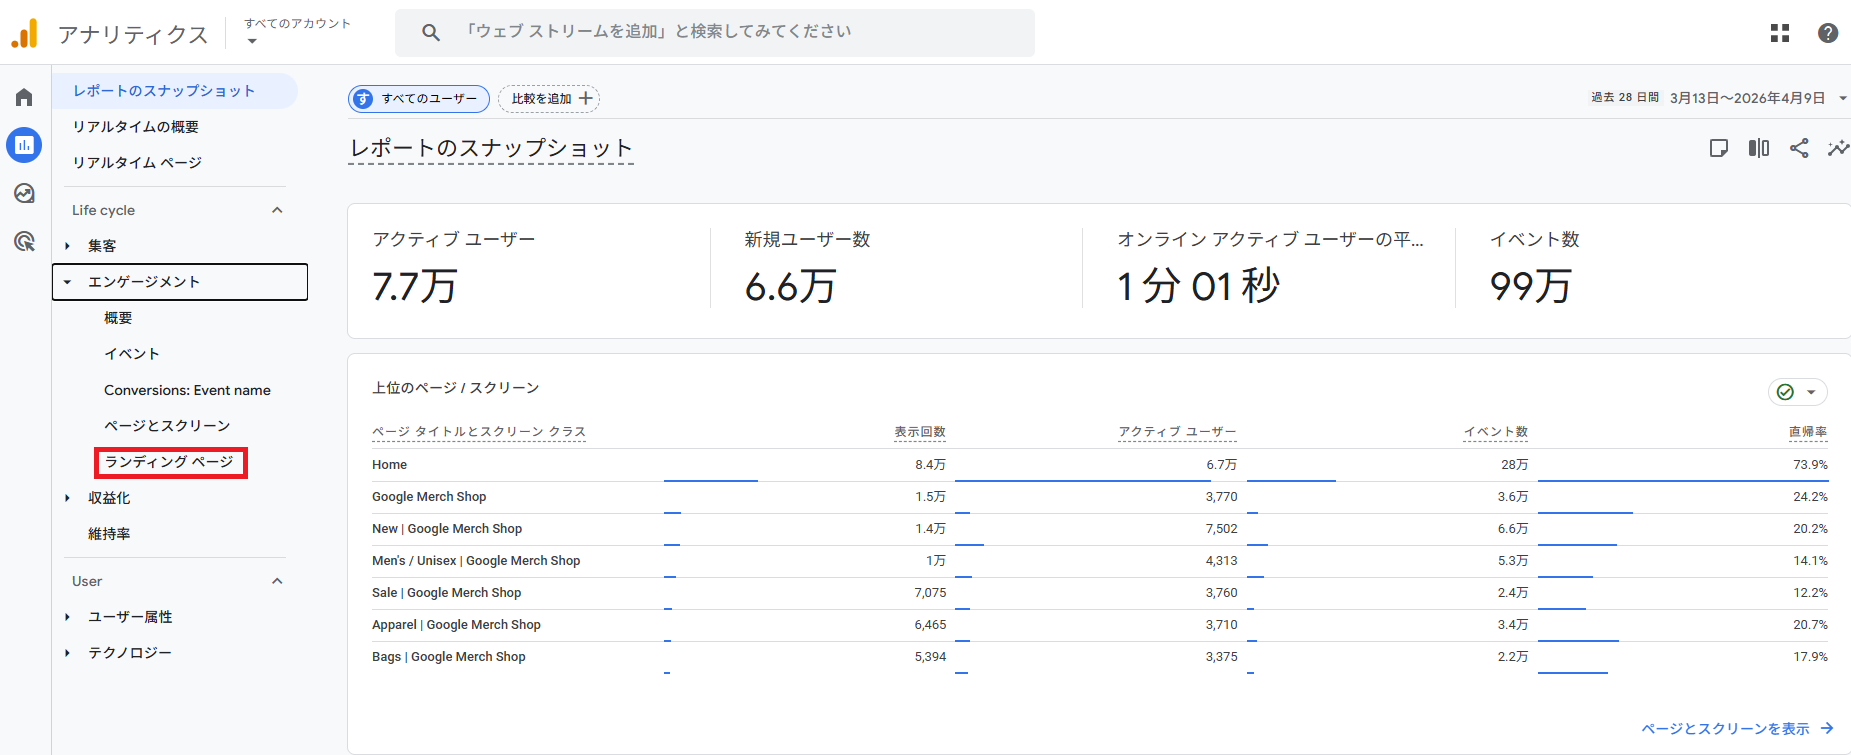Open the 概要 engagement report
The image size is (1851, 755).
click(118, 318)
